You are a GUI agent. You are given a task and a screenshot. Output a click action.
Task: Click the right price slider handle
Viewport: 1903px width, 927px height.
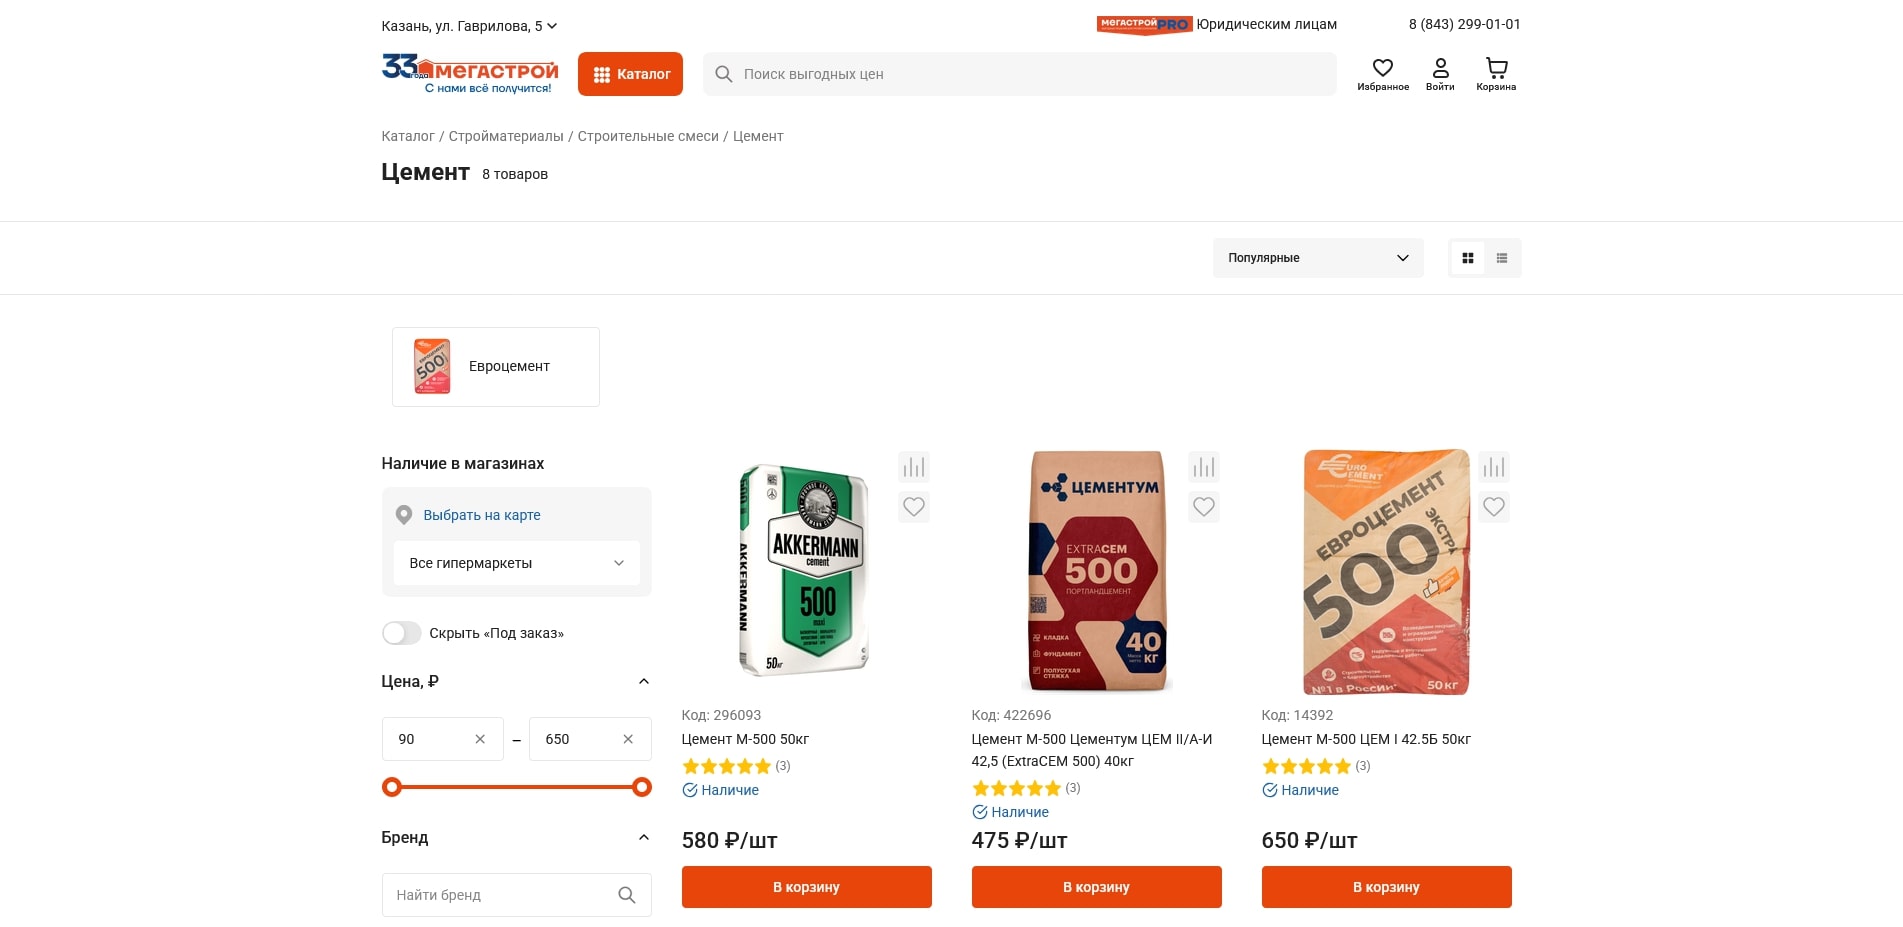pyautogui.click(x=642, y=787)
